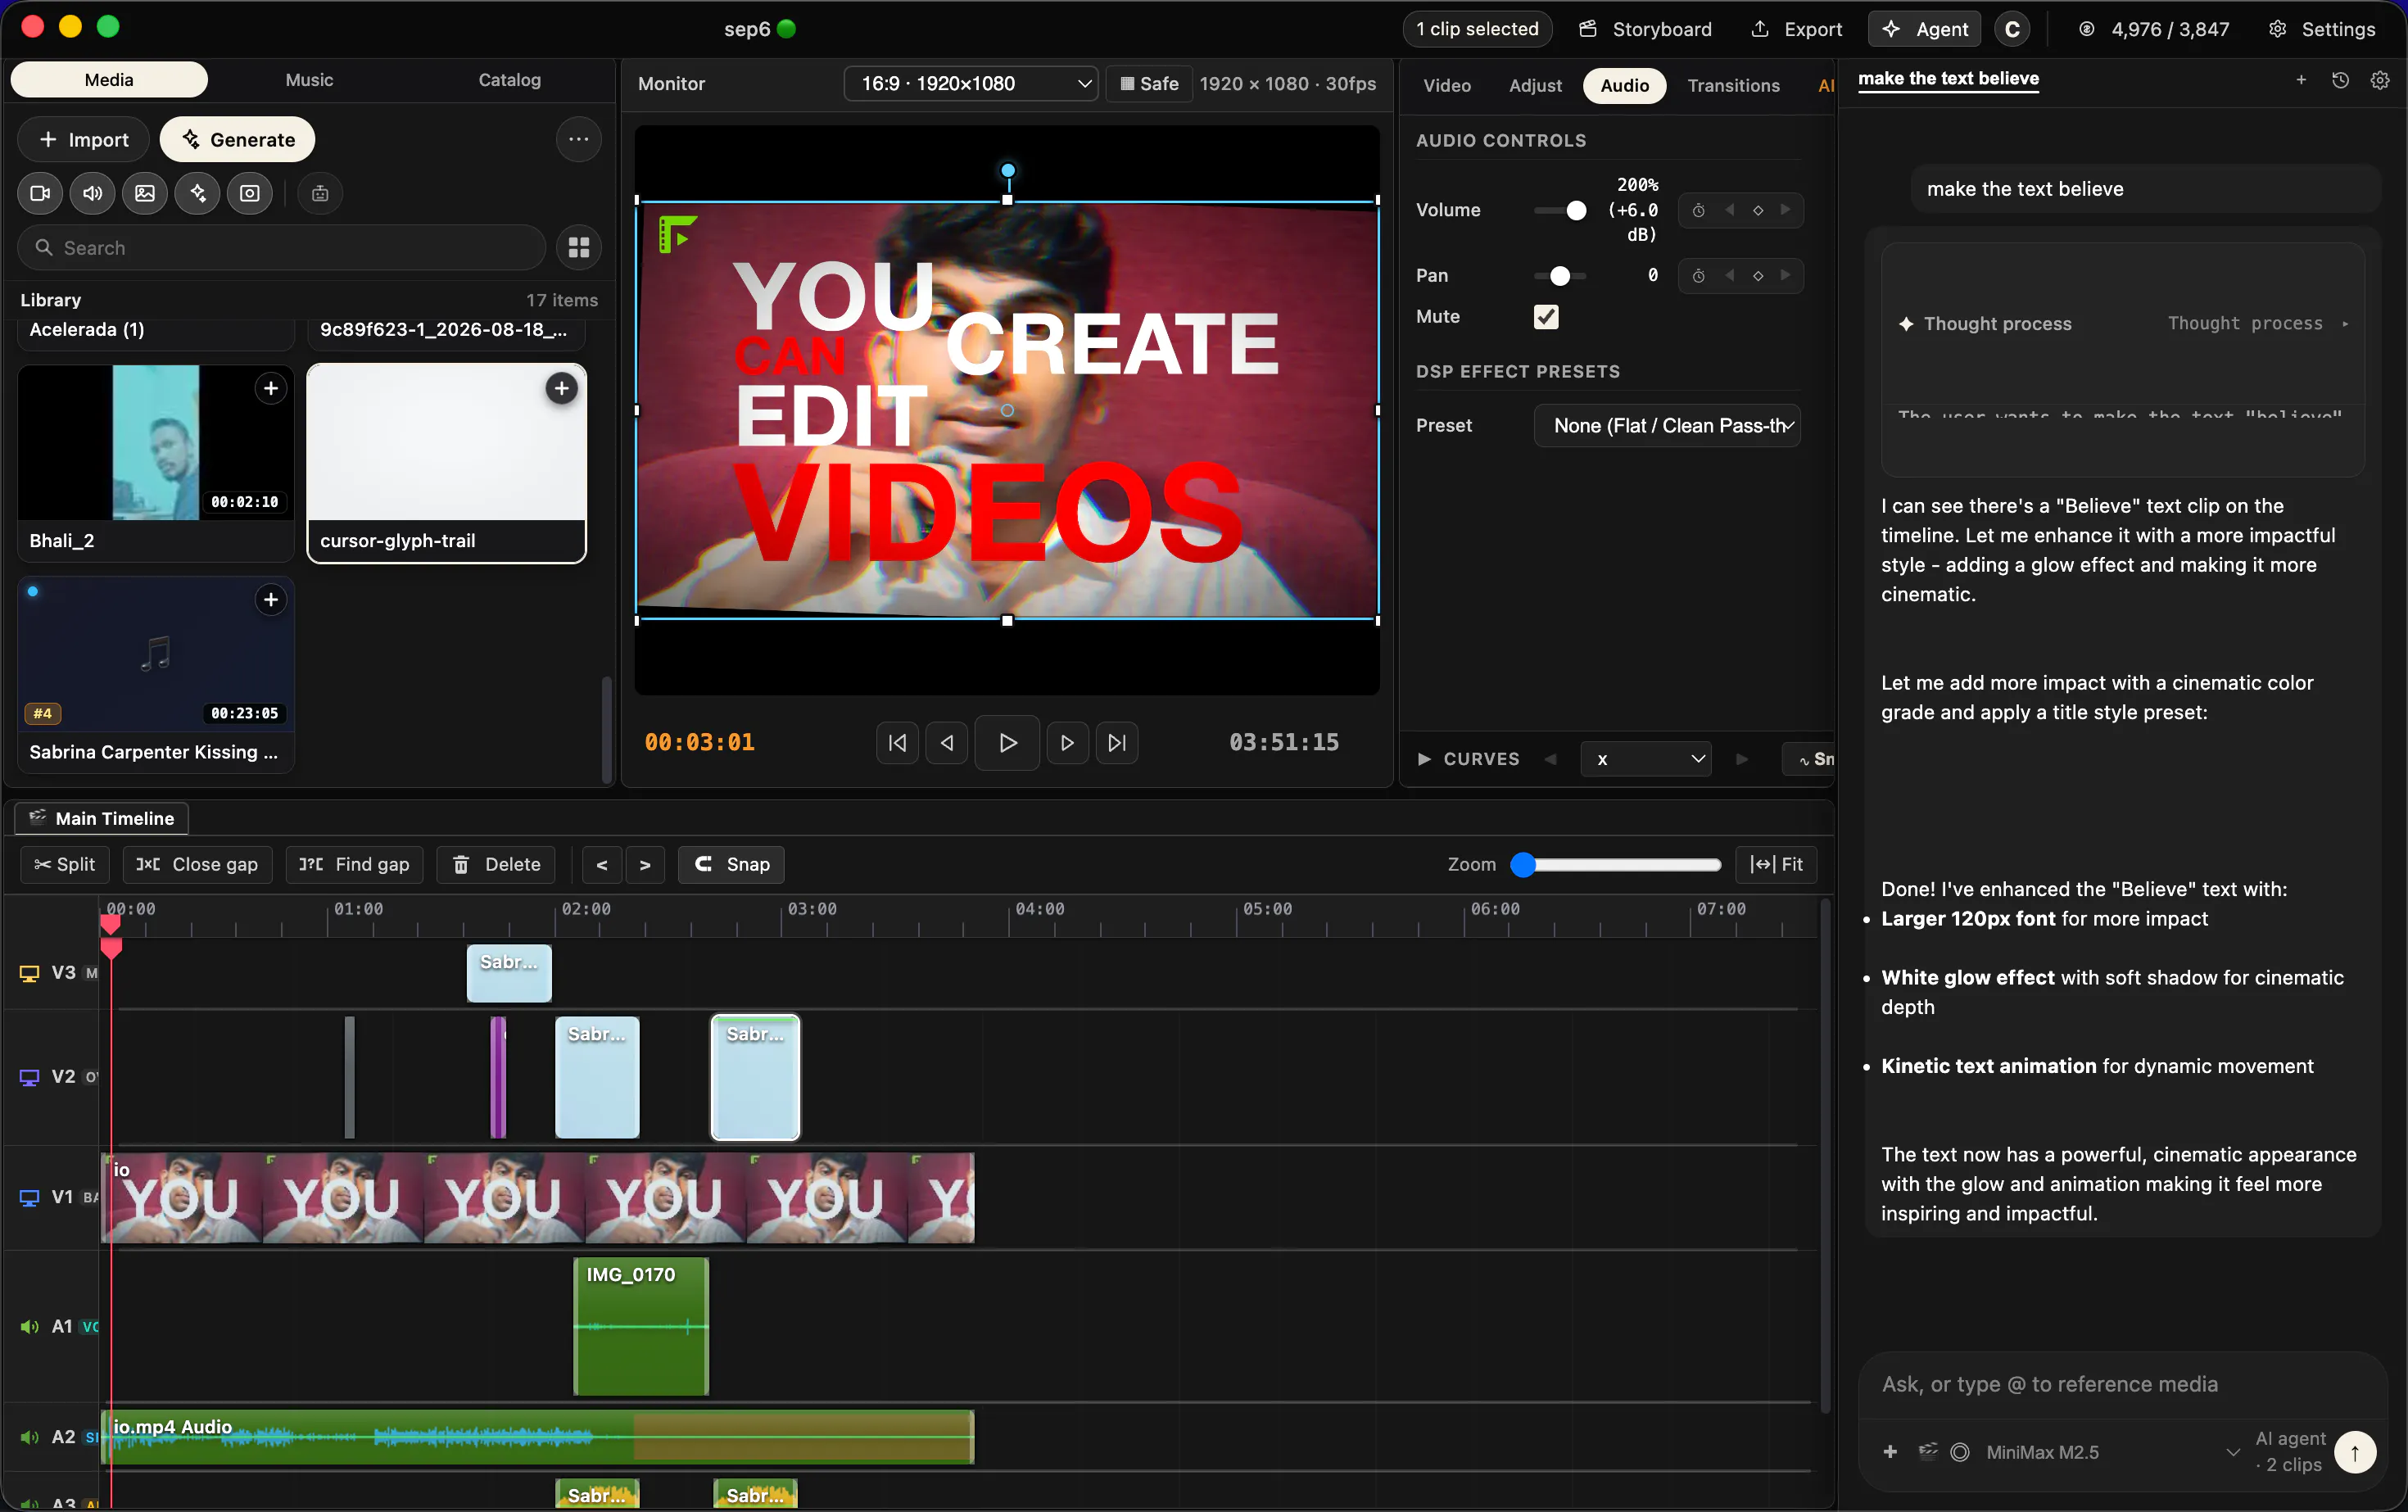Open the Storyboard view
This screenshot has height=1512, width=2408.
[1645, 29]
